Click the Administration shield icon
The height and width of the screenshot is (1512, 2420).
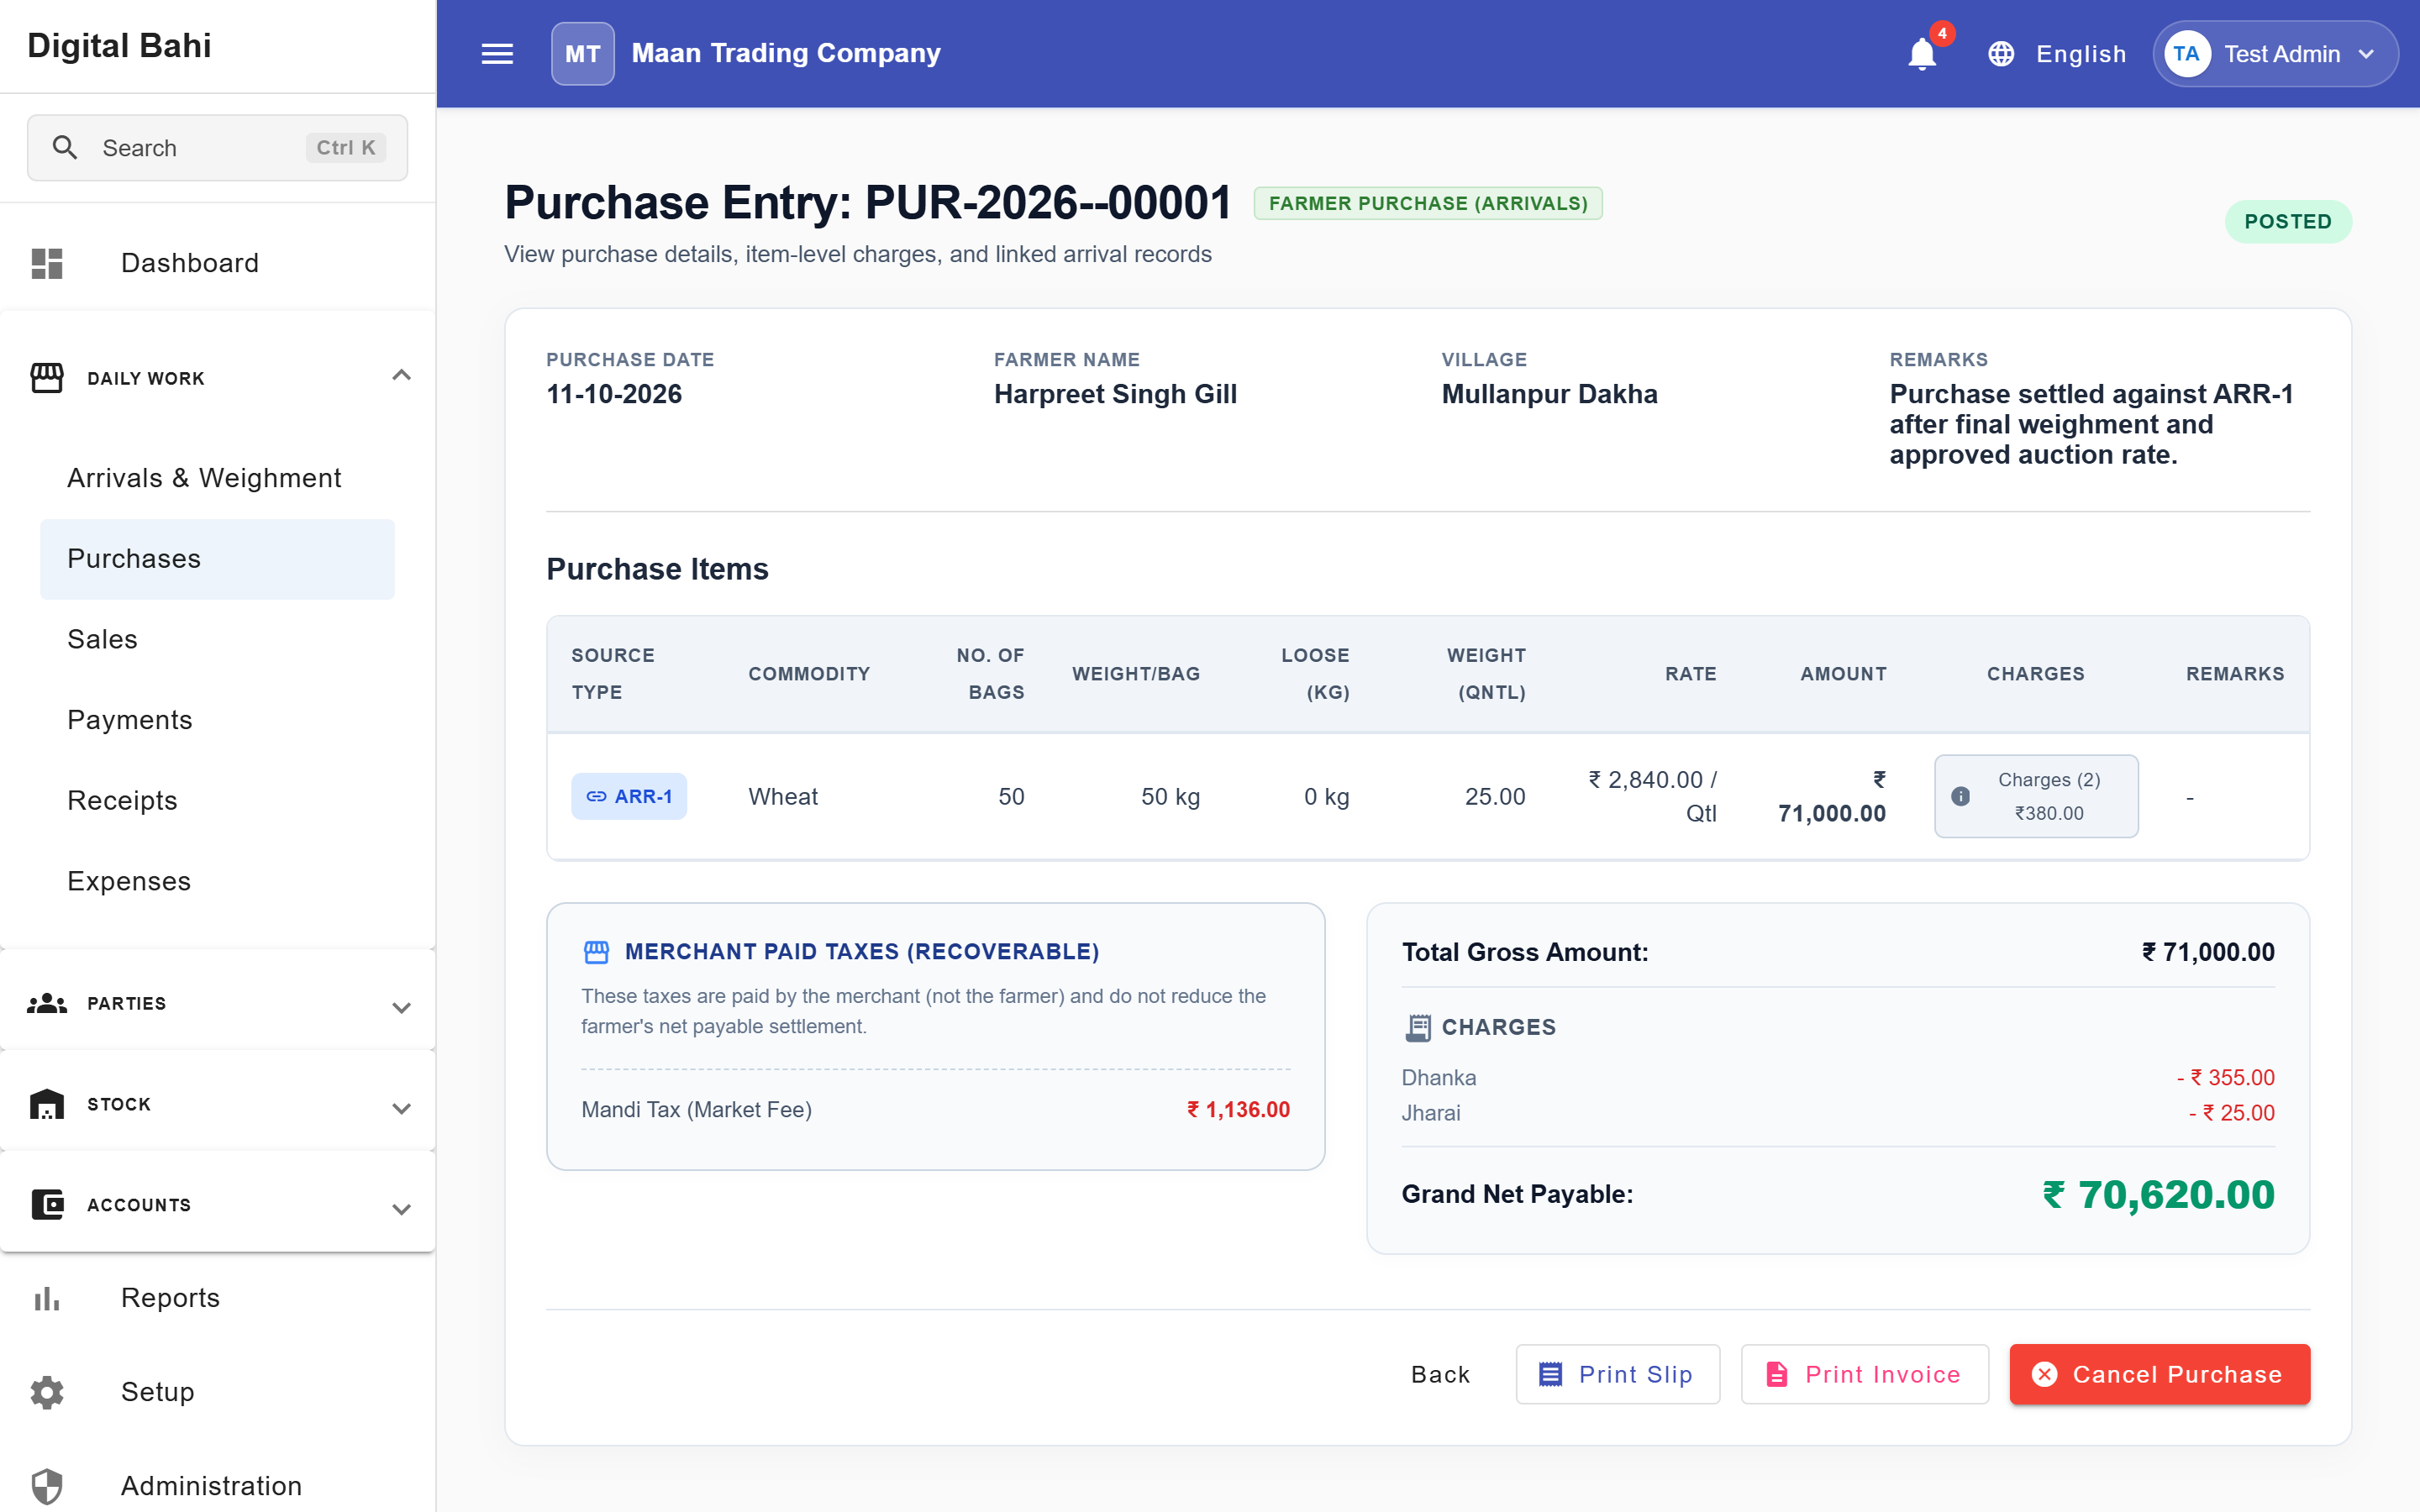click(47, 1486)
